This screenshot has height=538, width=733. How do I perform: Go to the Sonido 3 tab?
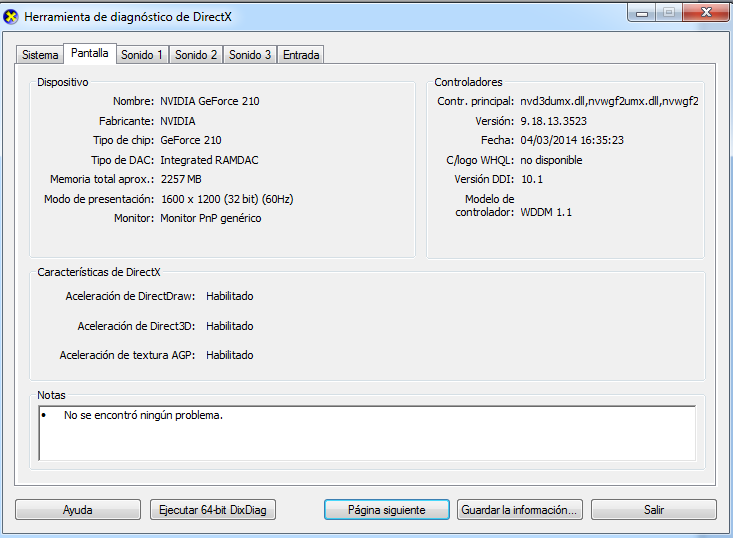coord(250,55)
